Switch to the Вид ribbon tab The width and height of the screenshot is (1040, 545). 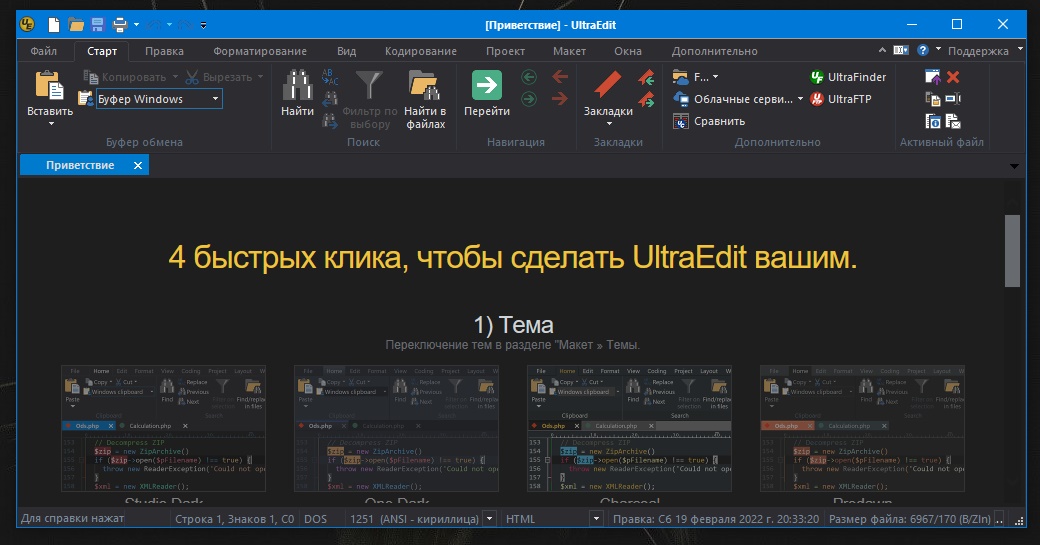(346, 51)
